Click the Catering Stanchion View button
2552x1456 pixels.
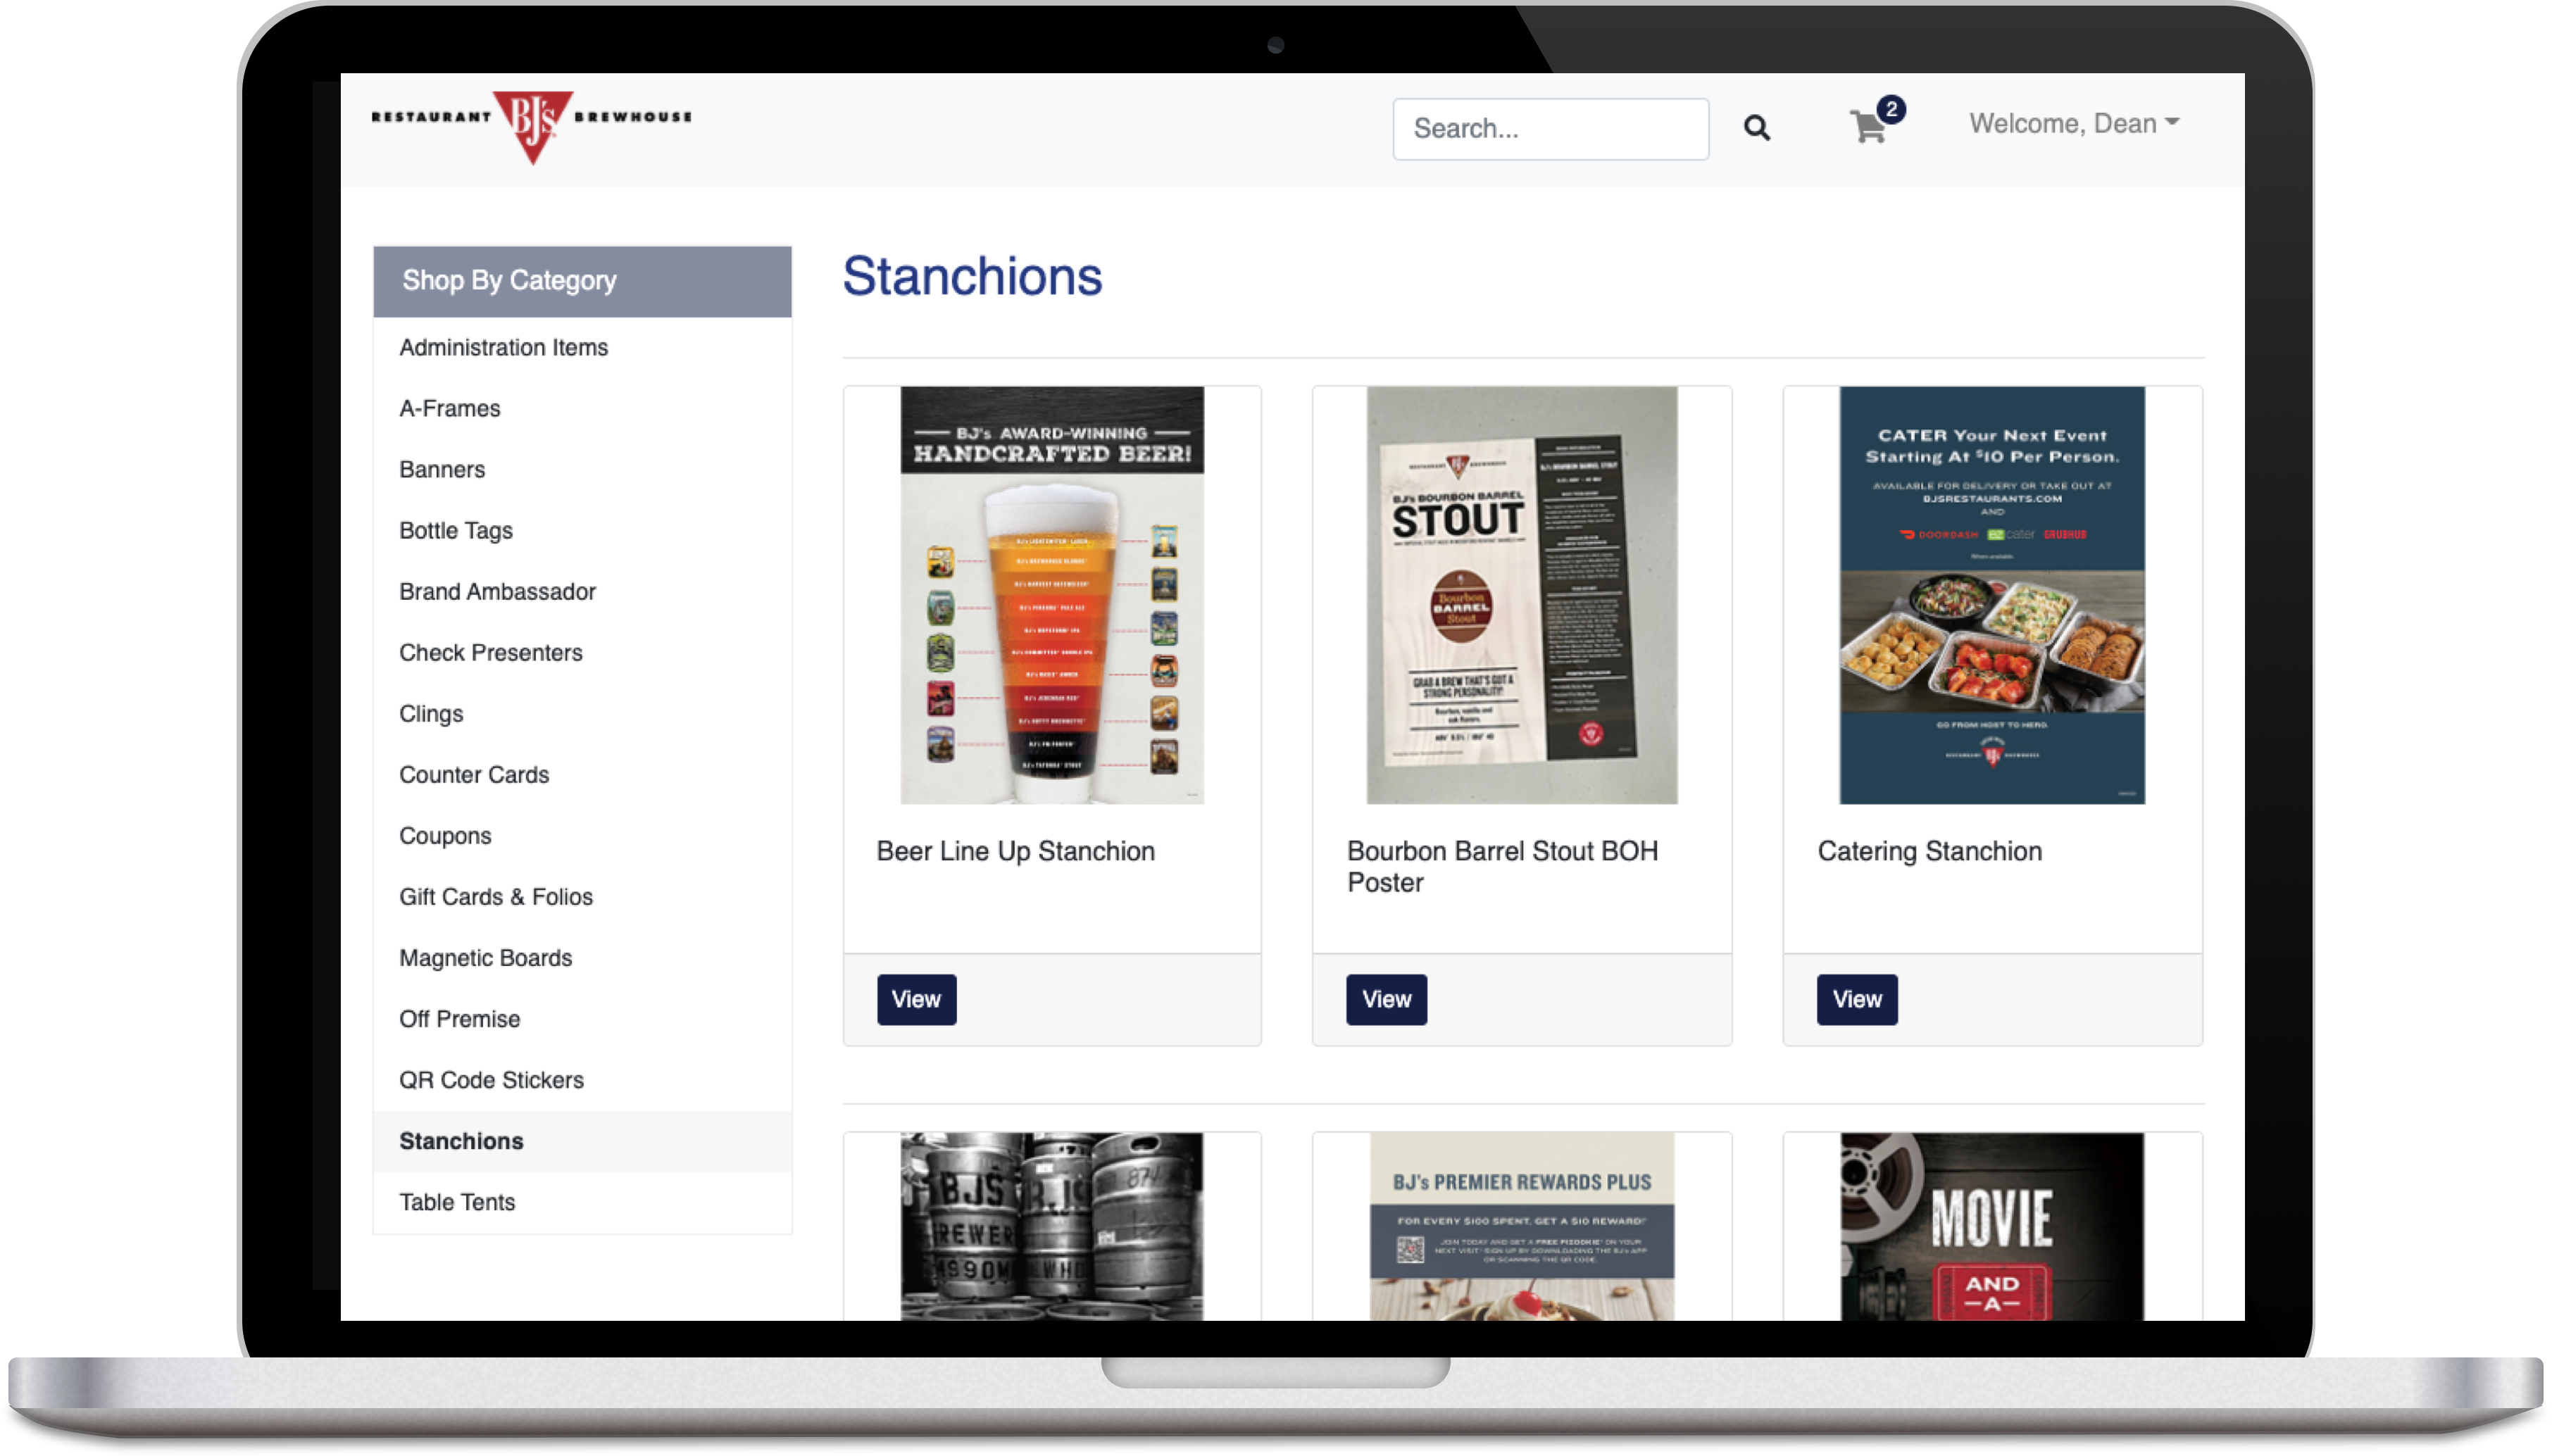pos(1858,998)
